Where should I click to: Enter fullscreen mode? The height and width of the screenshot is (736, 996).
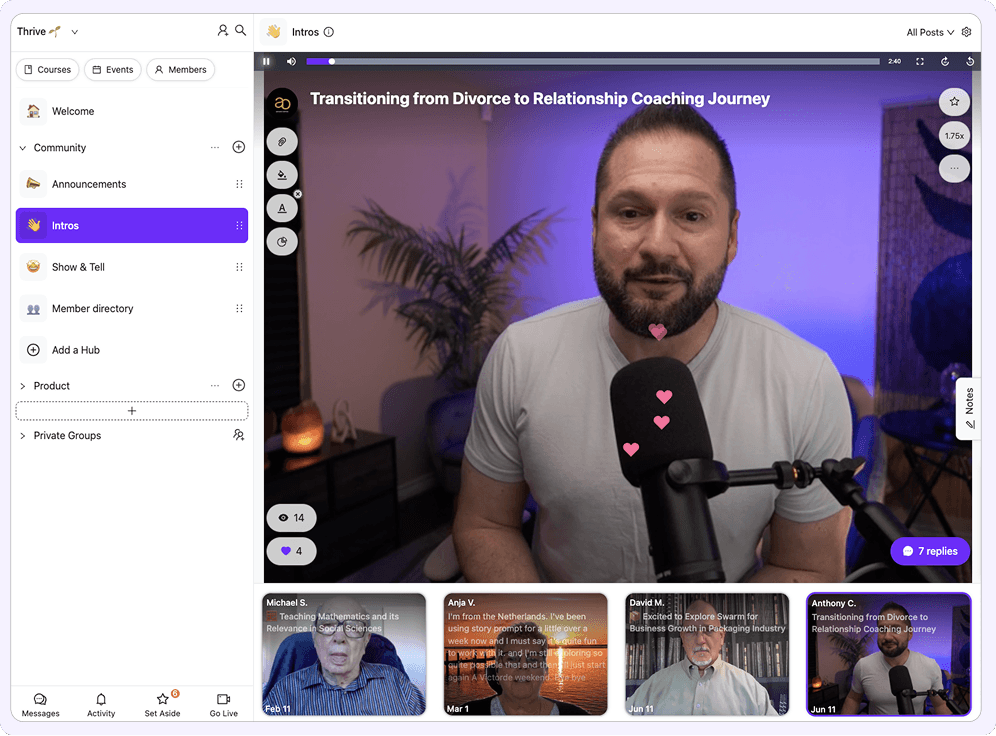click(x=920, y=62)
